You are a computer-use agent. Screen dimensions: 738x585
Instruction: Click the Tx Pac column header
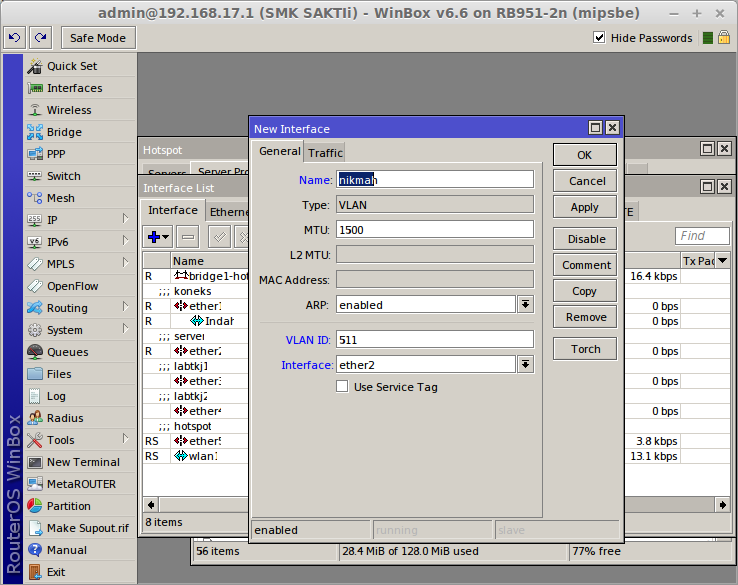(x=698, y=261)
